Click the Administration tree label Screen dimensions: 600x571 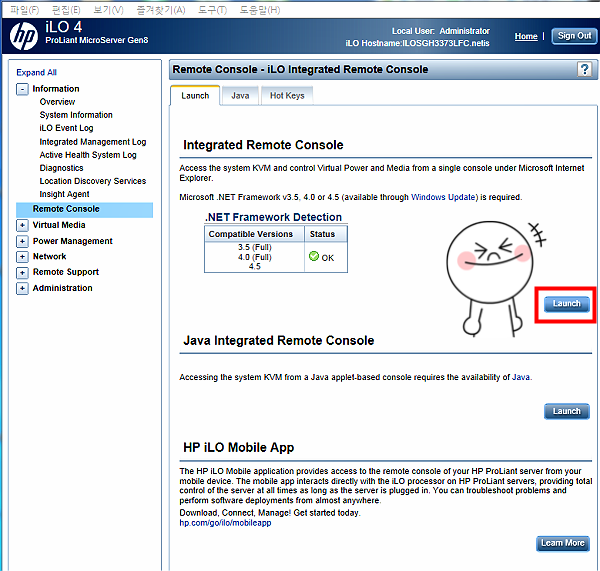(x=62, y=288)
